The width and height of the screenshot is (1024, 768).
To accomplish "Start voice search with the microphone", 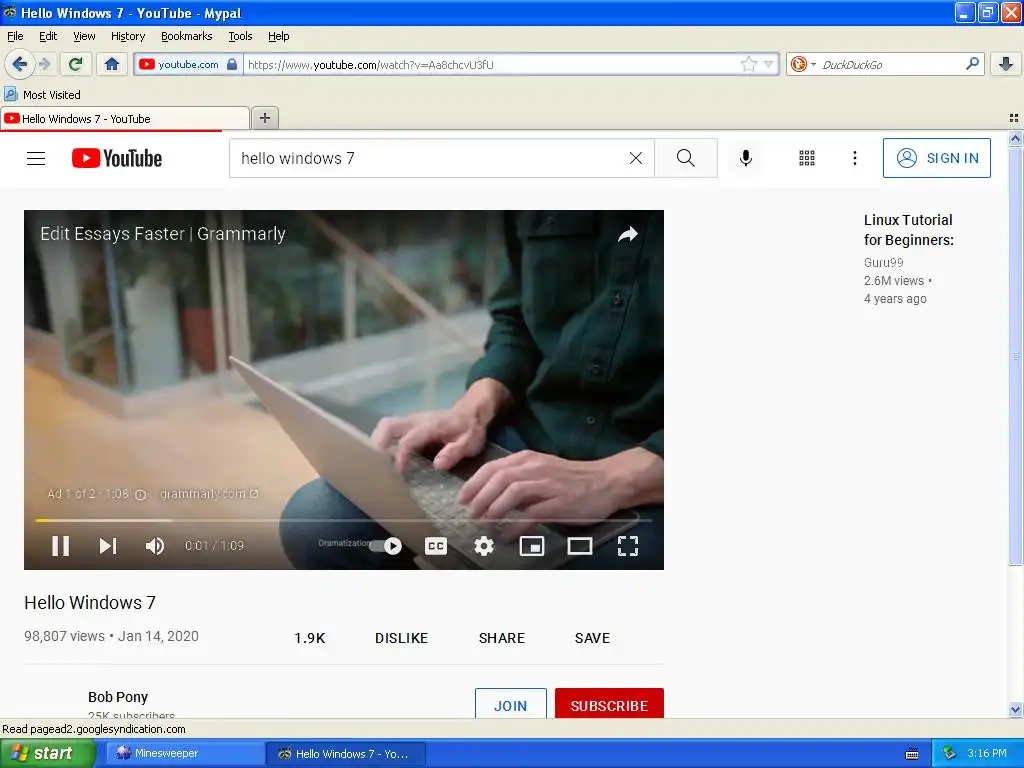I will pyautogui.click(x=746, y=158).
